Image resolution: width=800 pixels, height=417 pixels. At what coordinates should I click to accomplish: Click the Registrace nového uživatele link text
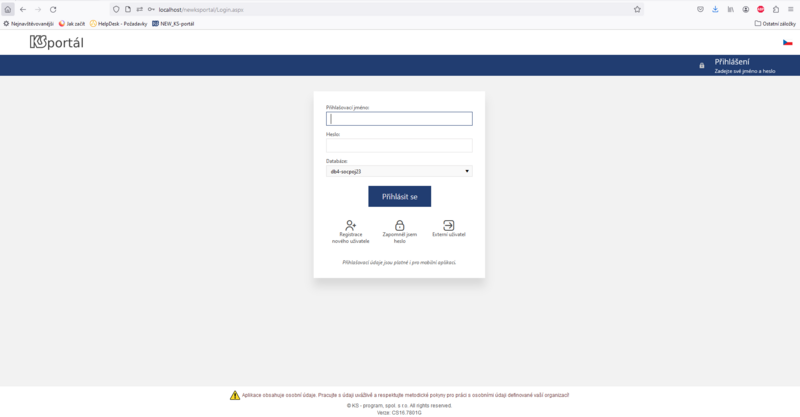coord(351,238)
